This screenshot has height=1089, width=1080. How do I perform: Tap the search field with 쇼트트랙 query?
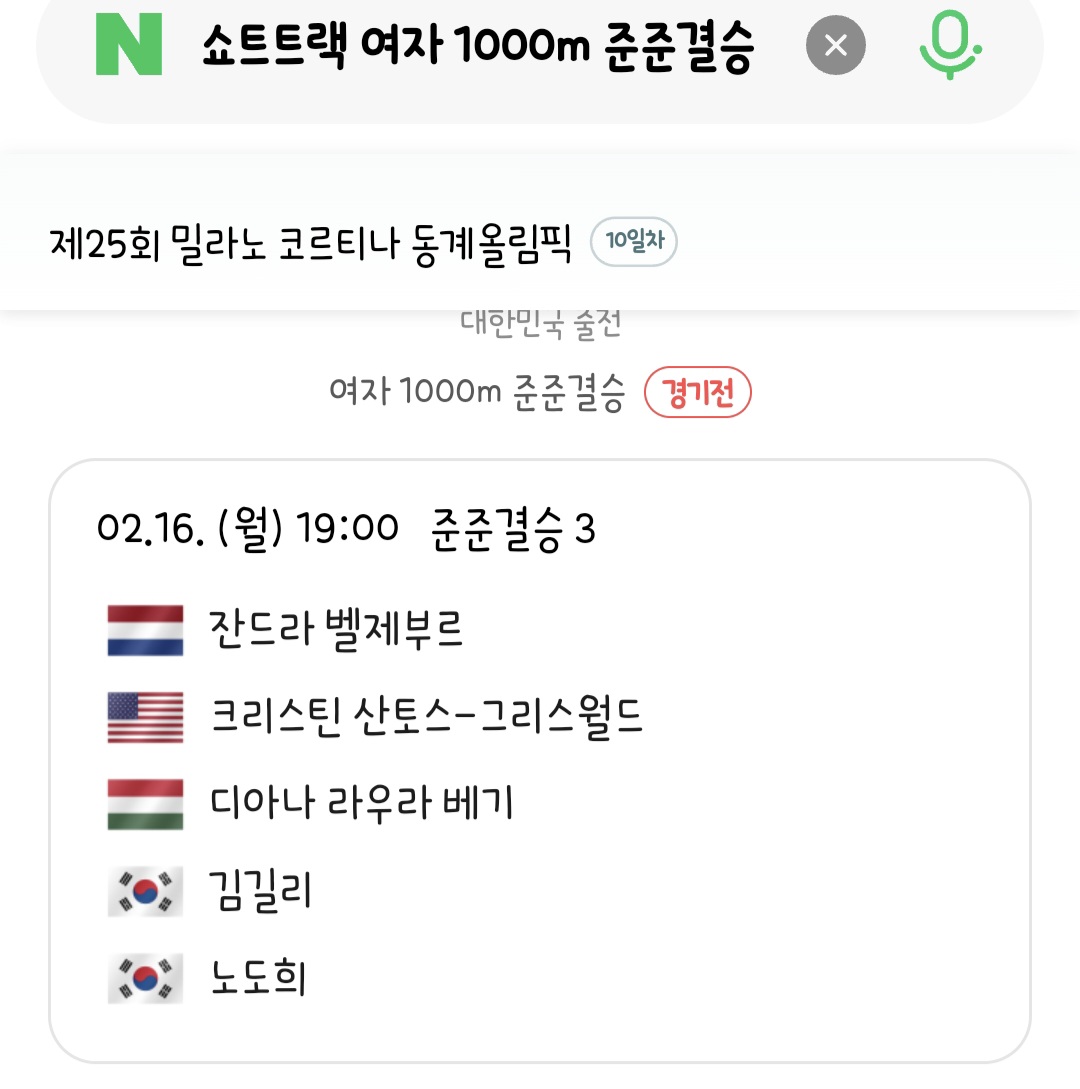click(x=478, y=45)
